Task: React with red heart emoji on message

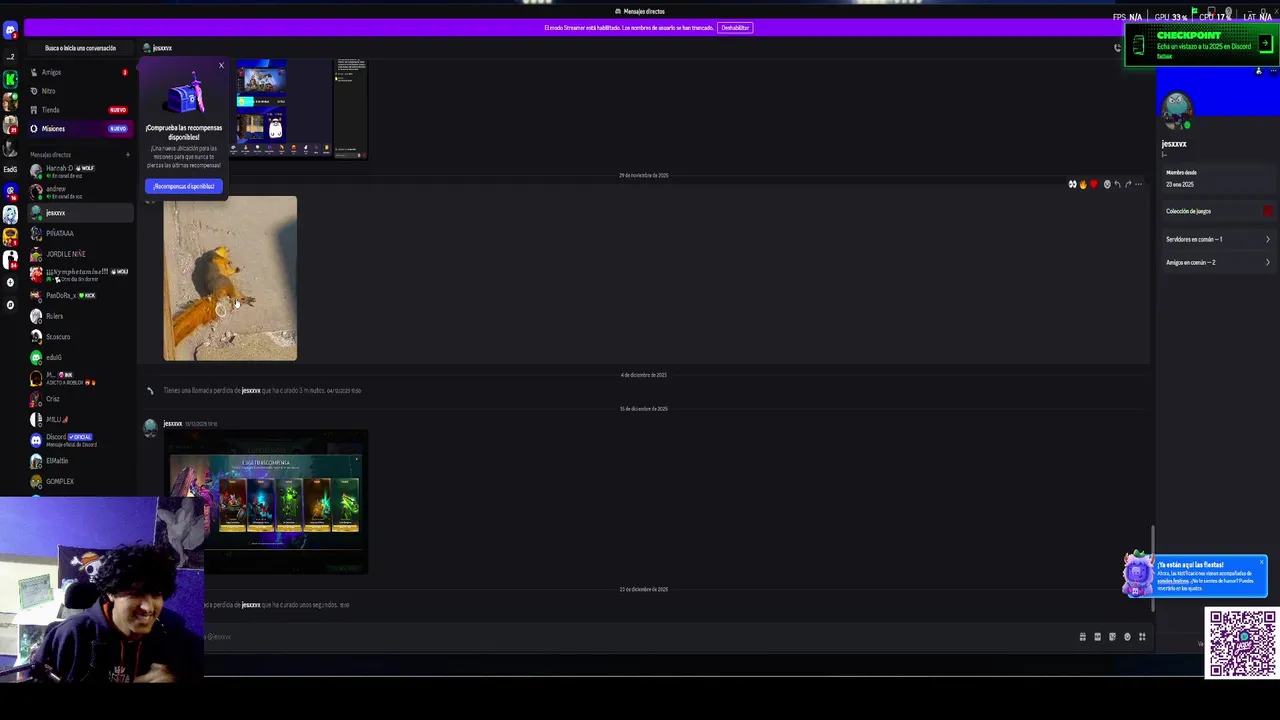Action: [x=1094, y=184]
